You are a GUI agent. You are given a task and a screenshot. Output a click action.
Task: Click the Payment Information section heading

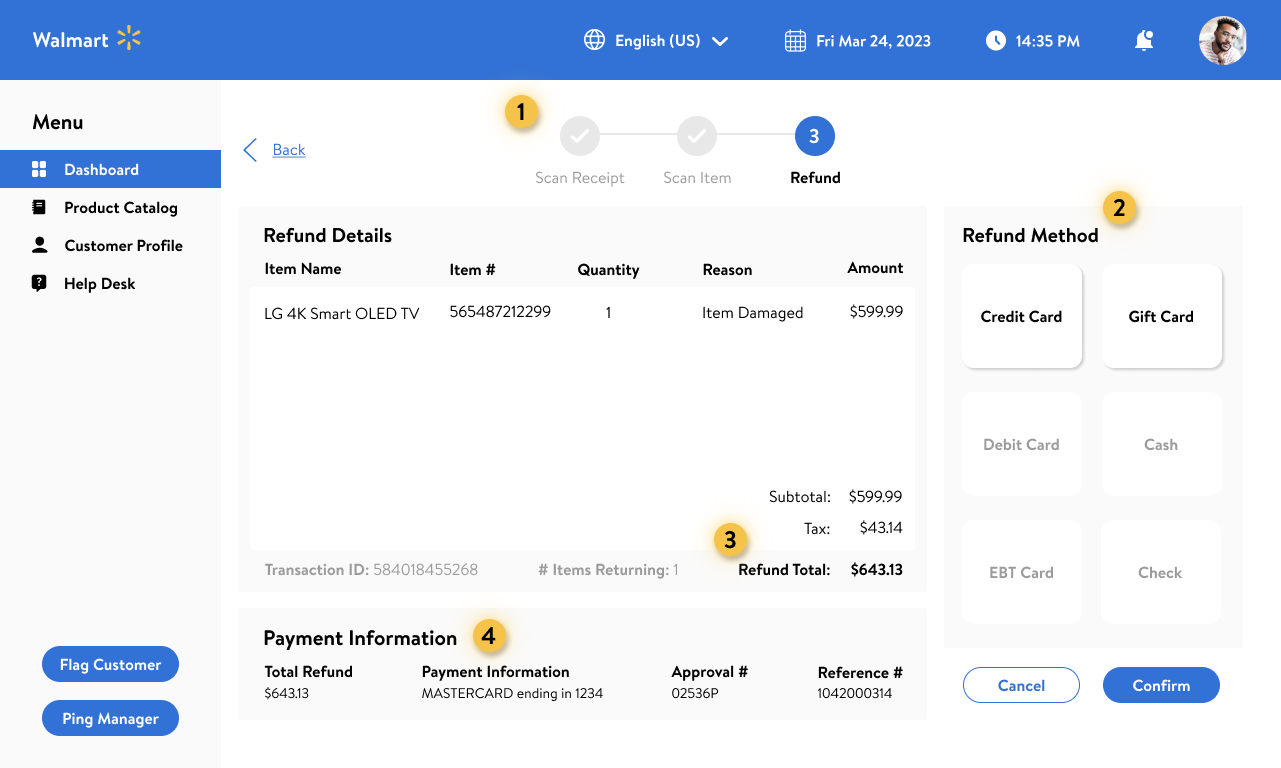360,638
